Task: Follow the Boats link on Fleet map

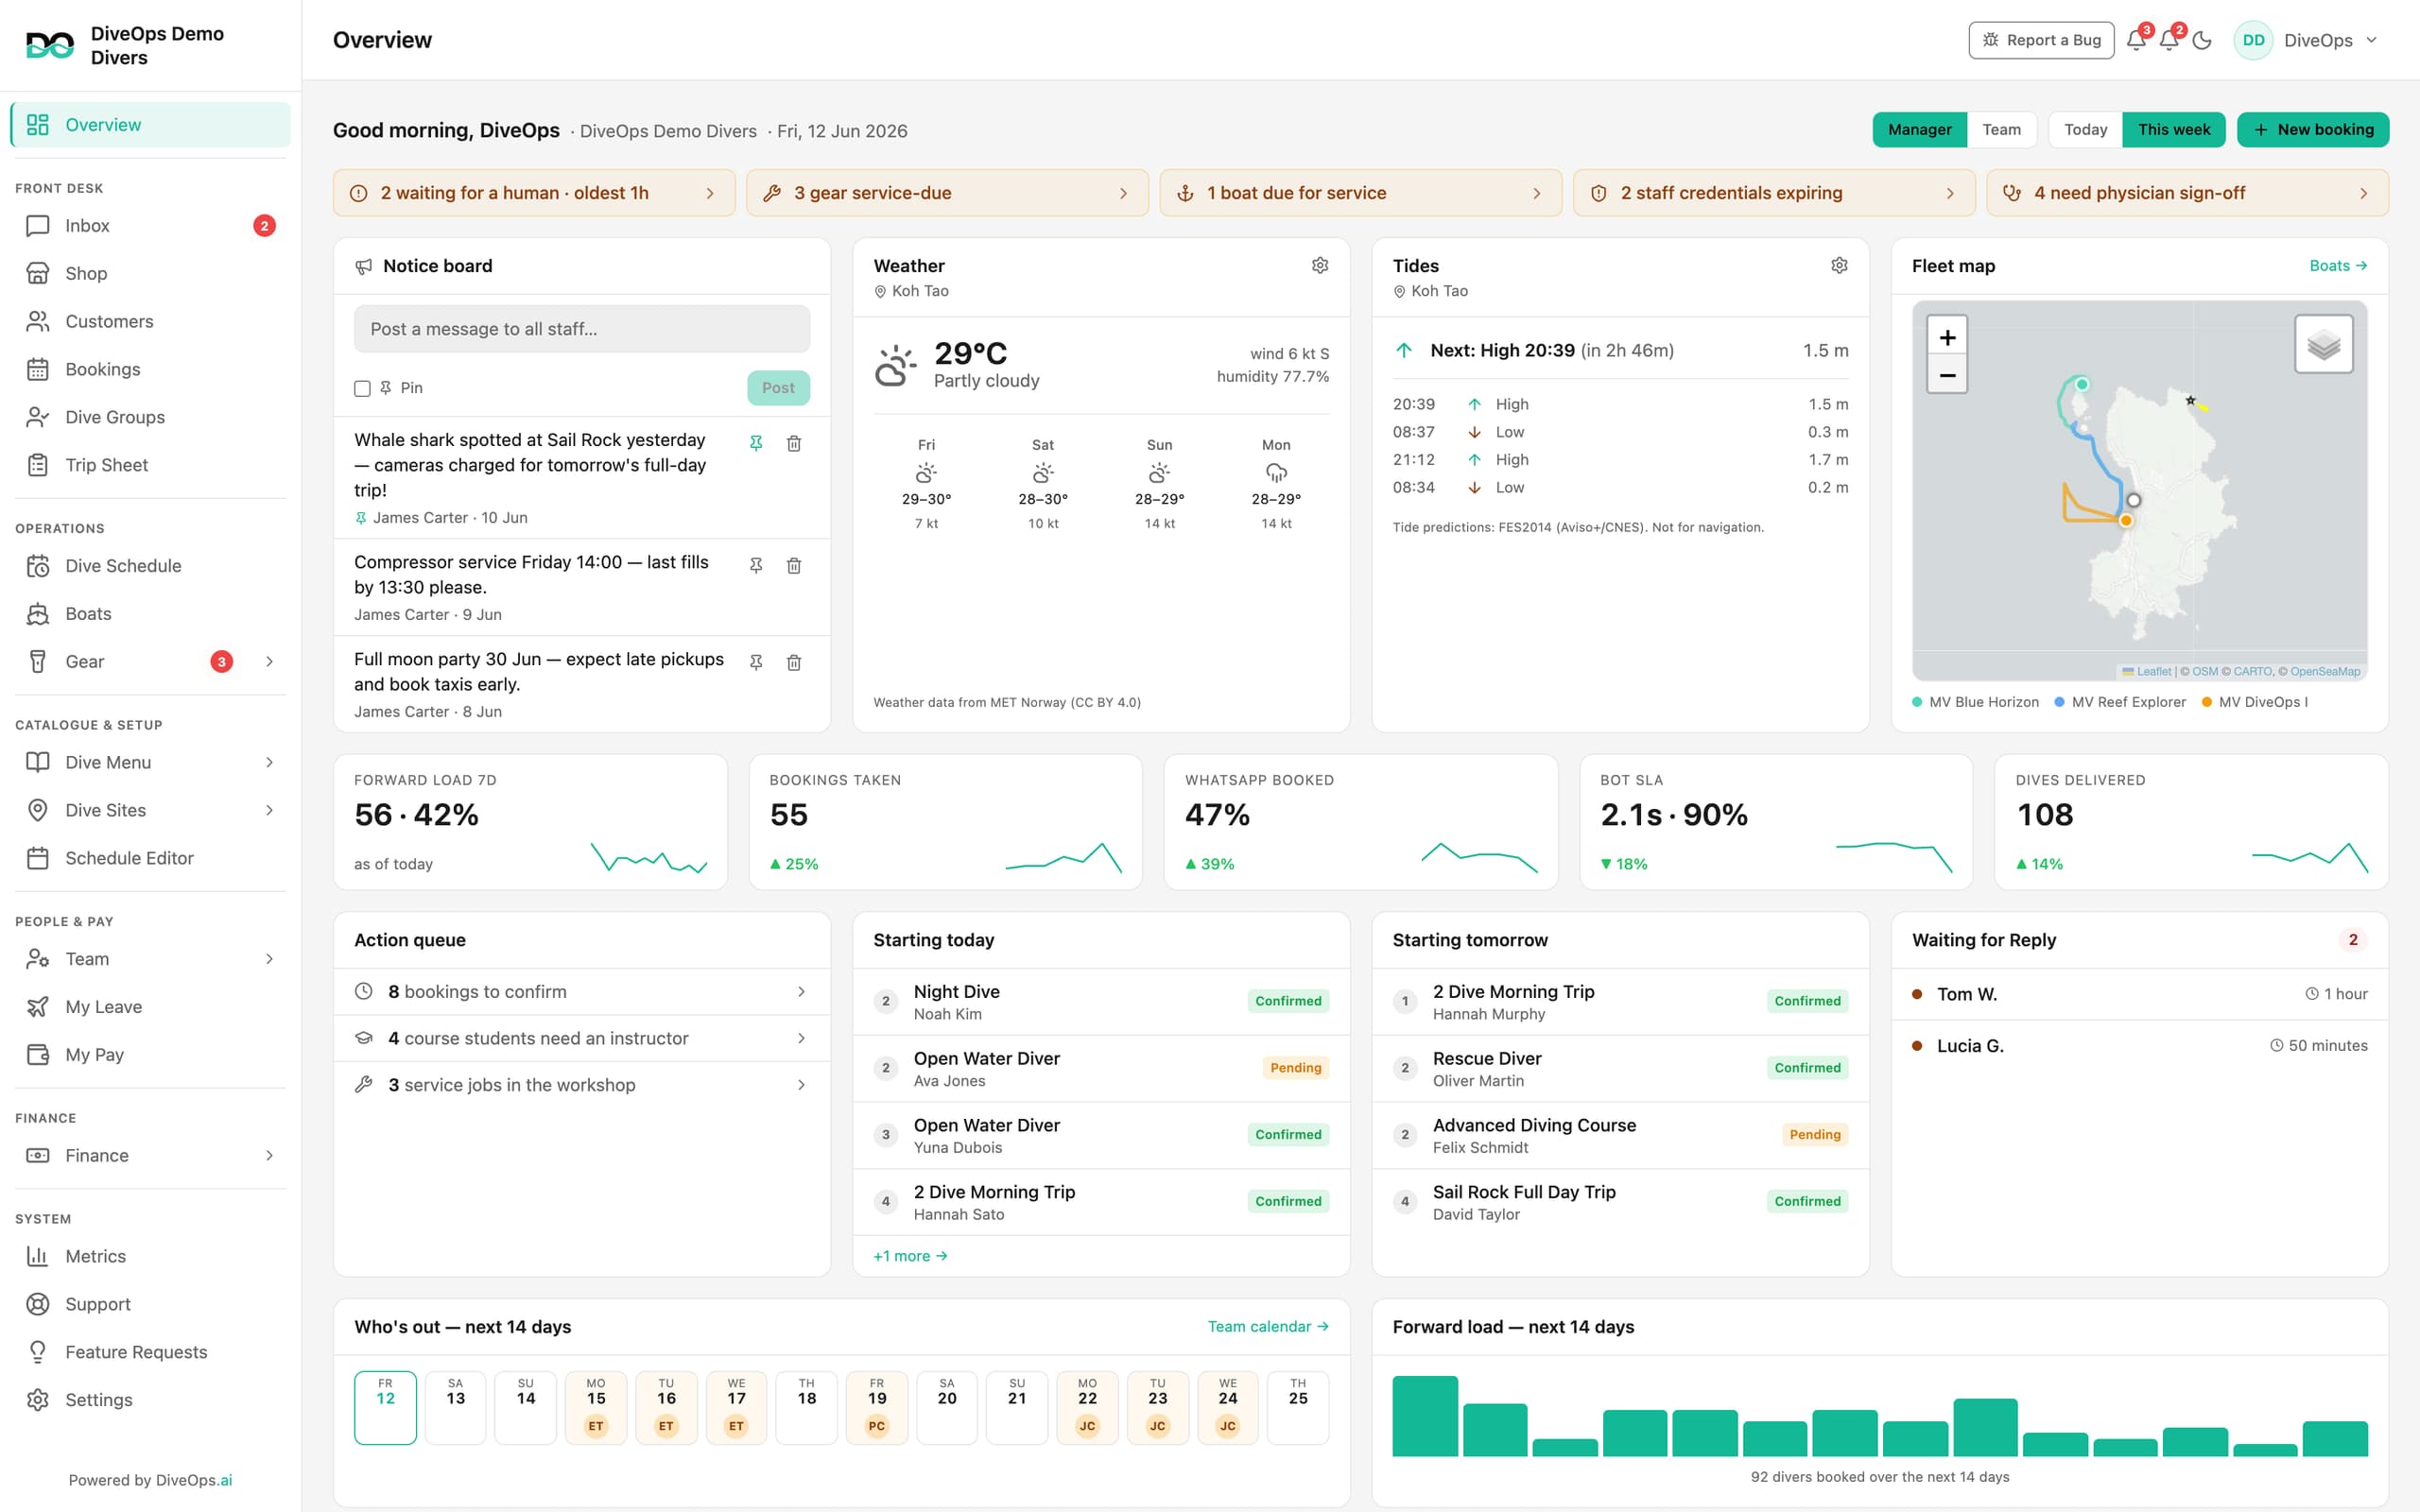Action: coord(2338,266)
